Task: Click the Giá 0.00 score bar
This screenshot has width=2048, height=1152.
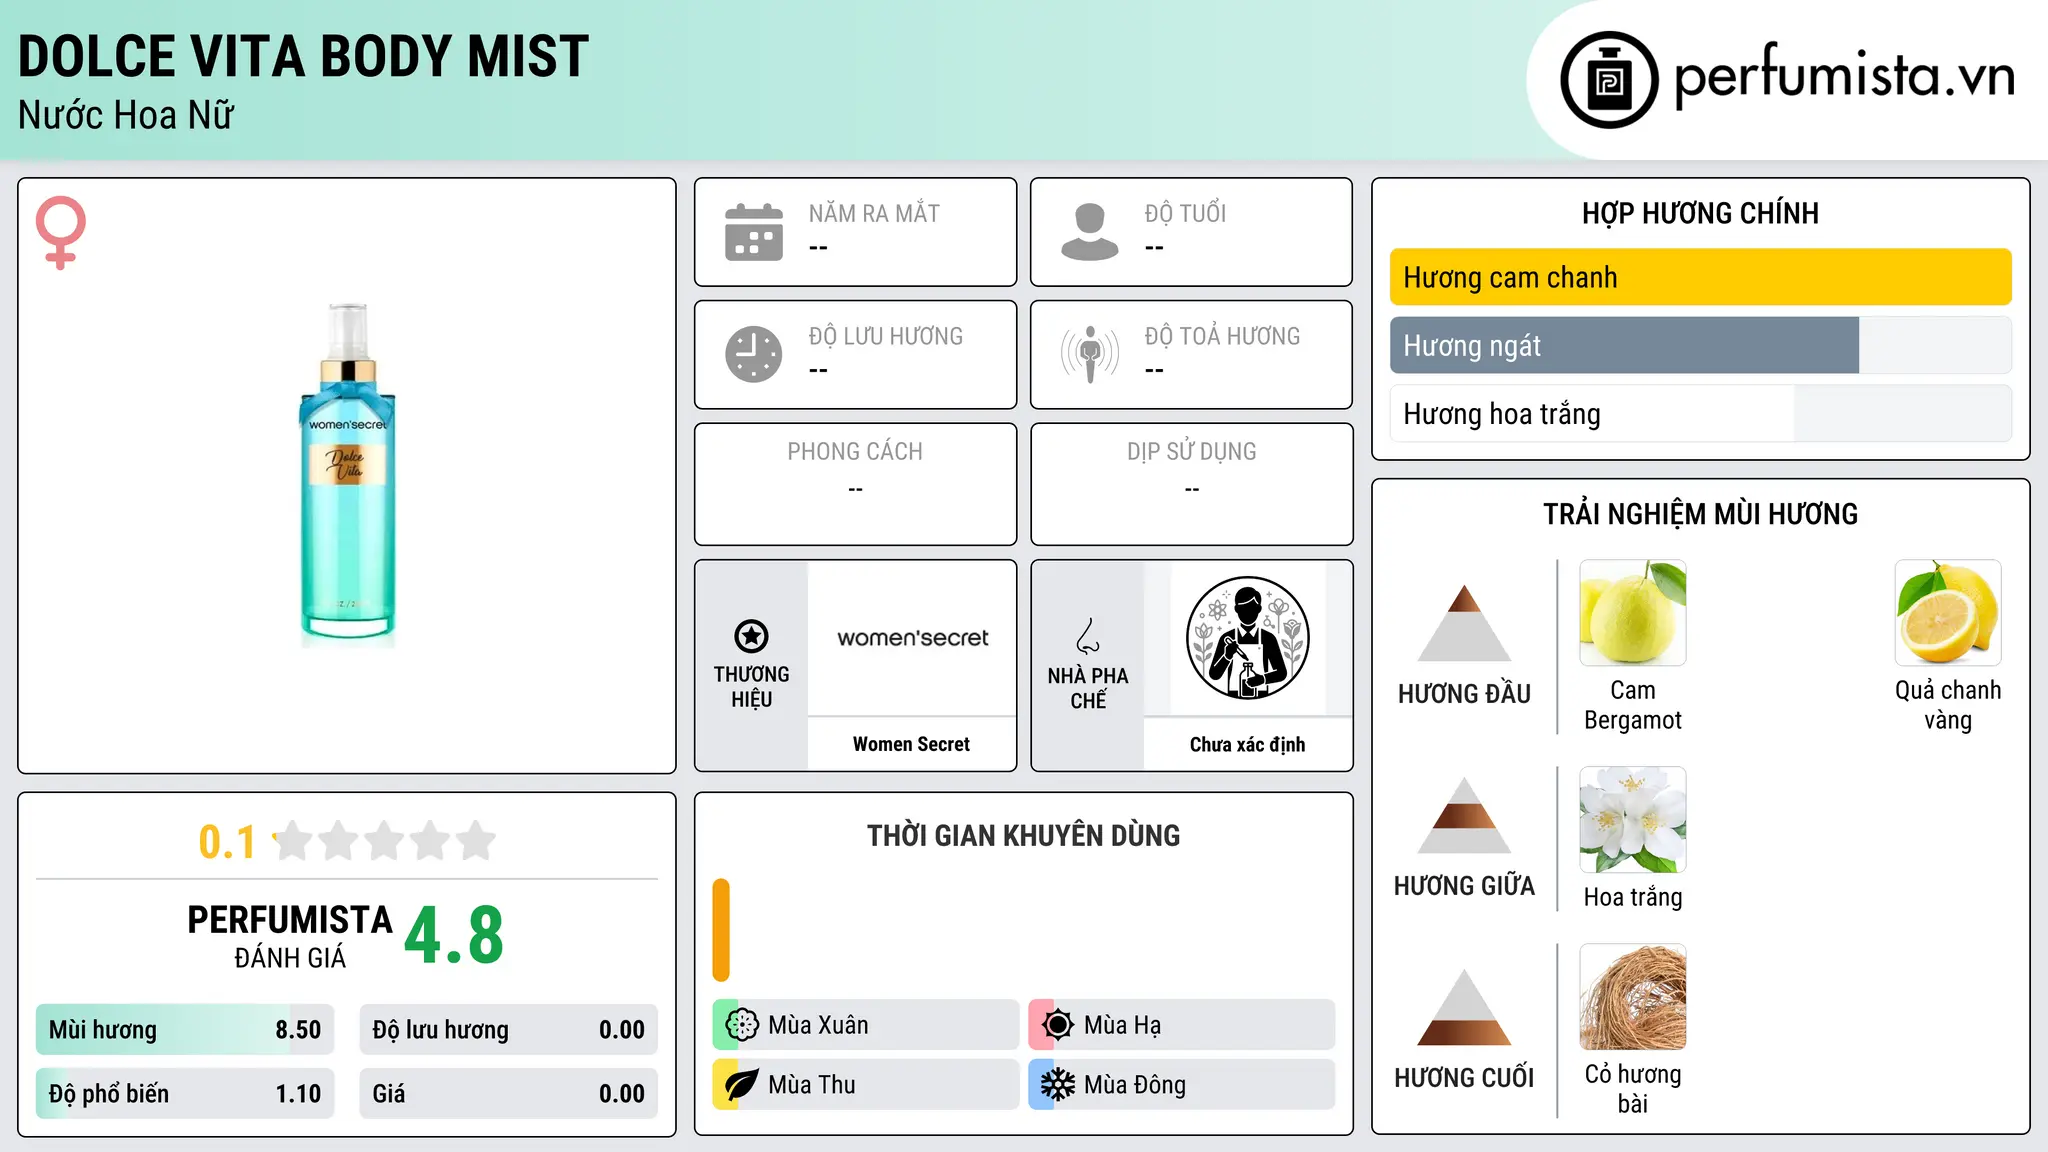Action: pyautogui.click(x=508, y=1094)
